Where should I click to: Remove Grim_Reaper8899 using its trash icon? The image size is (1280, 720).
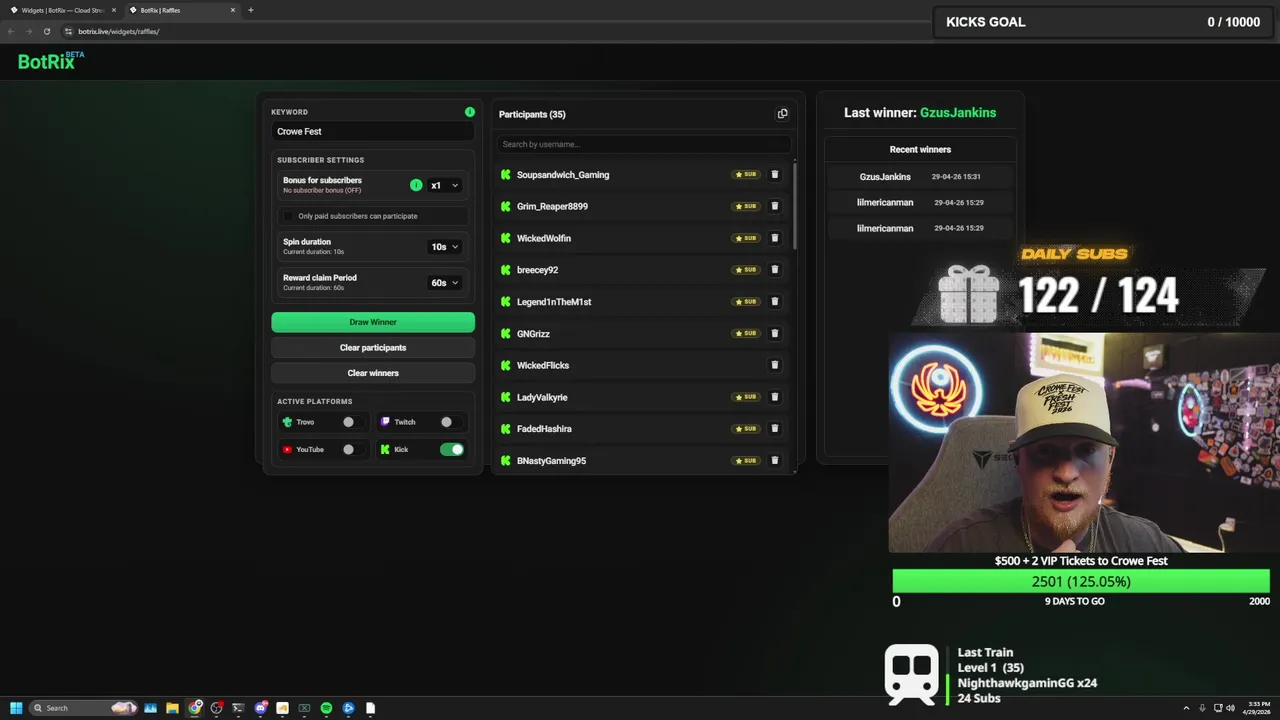(774, 206)
